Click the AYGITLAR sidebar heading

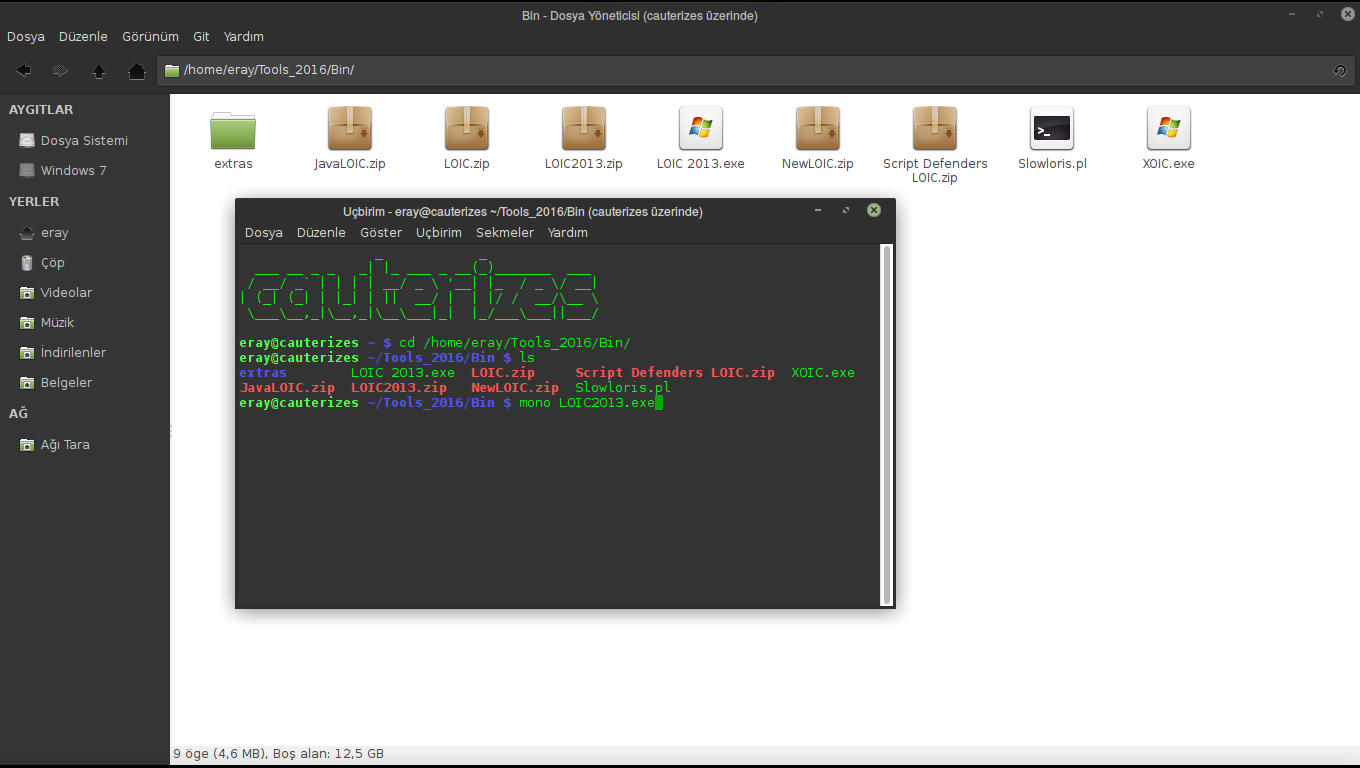pos(41,110)
